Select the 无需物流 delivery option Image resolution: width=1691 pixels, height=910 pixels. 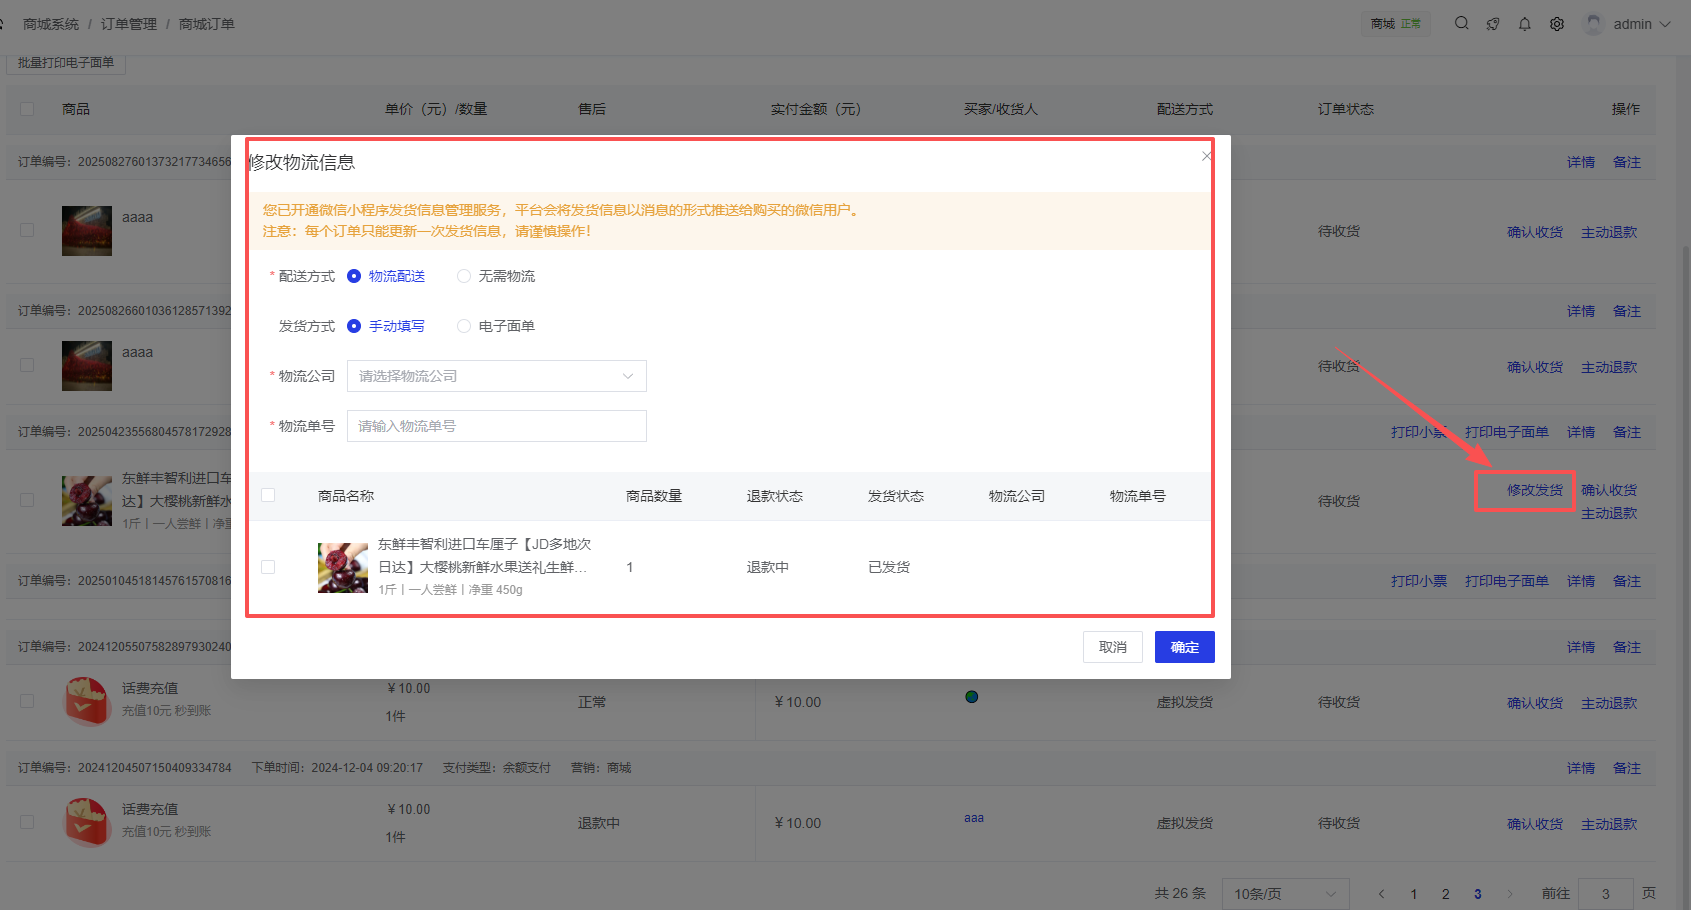pos(463,276)
